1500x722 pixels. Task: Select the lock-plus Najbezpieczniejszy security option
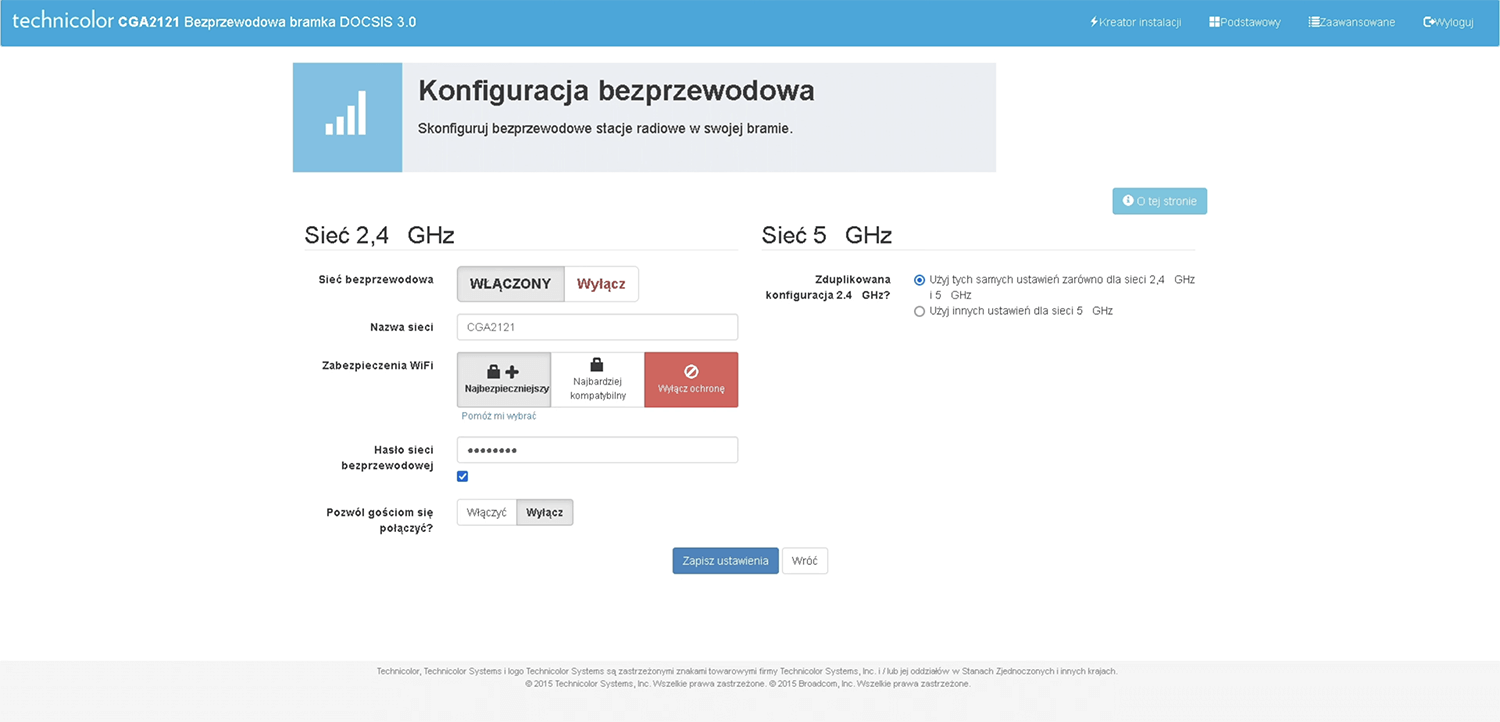[504, 380]
